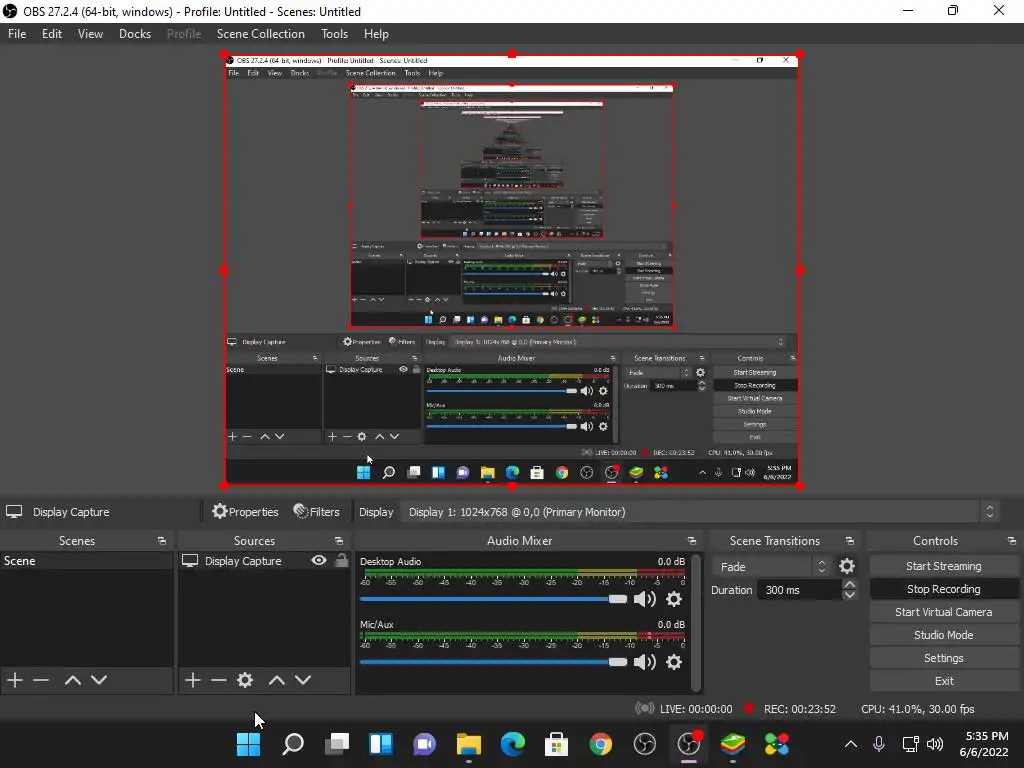
Task: Open taskbar Search
Action: (293, 744)
